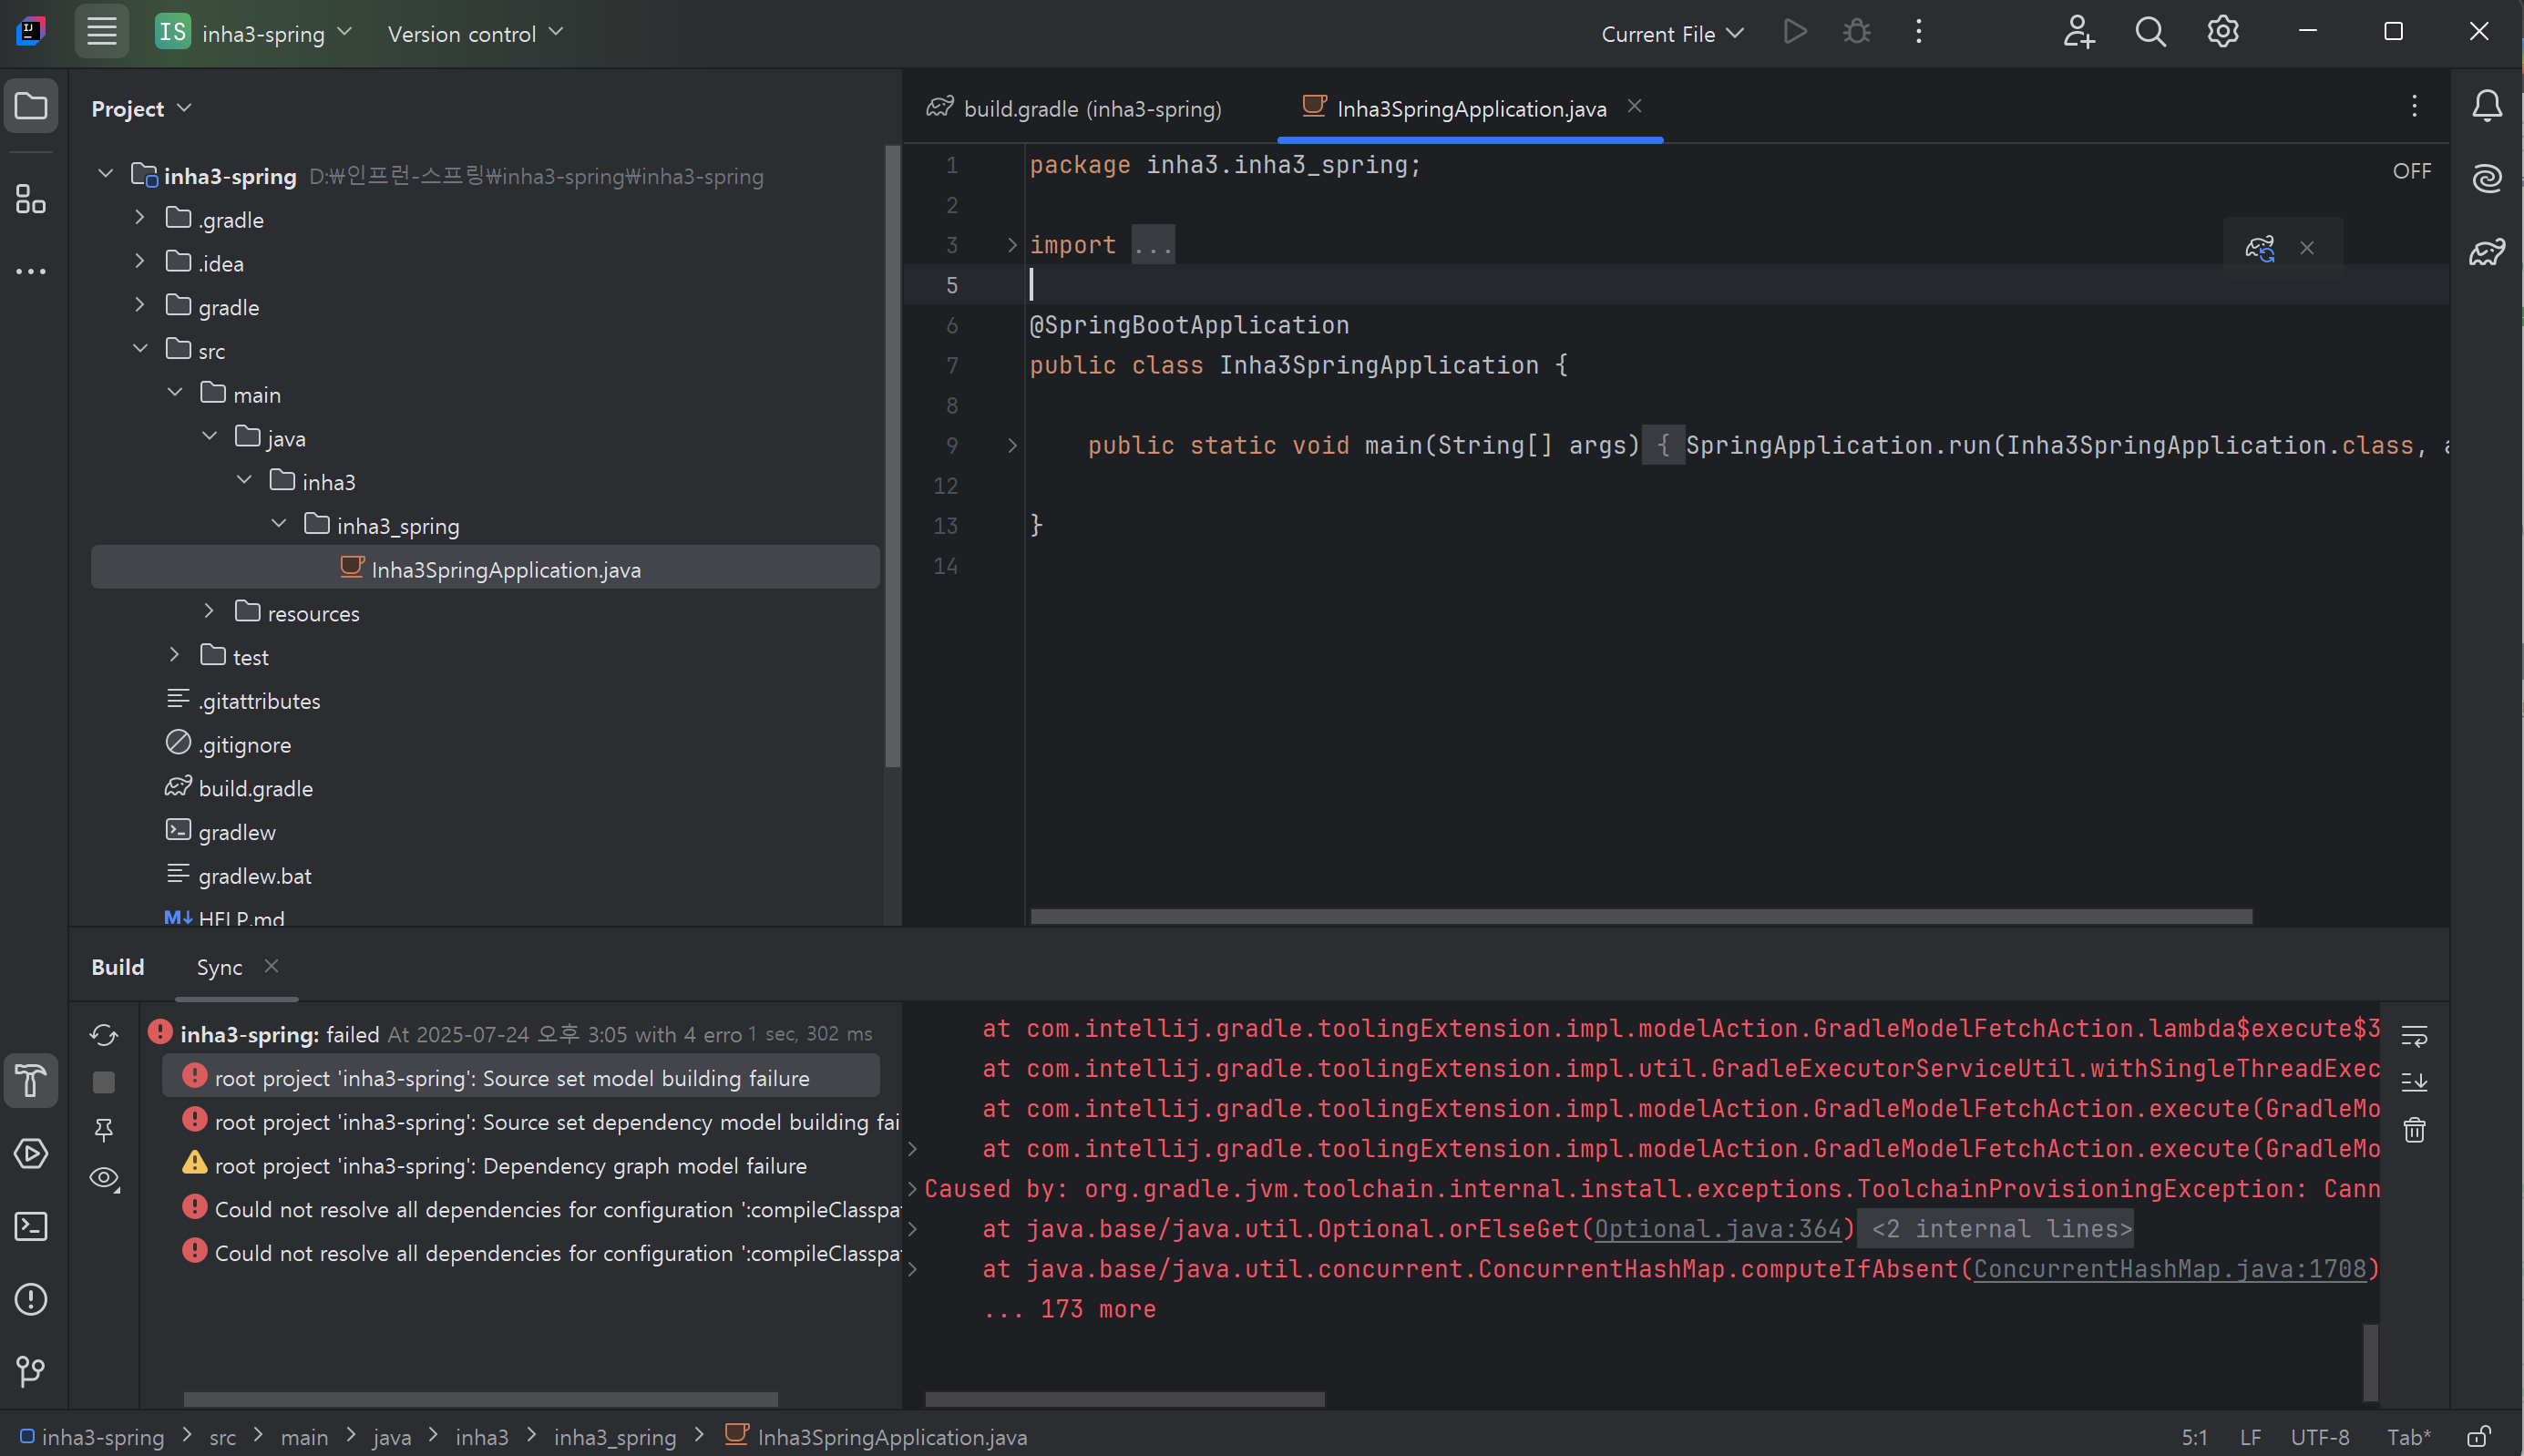Screen dimensions: 2524x1456
Task: Click the reload Gradle sync icon in Build panel
Action: (104, 1034)
